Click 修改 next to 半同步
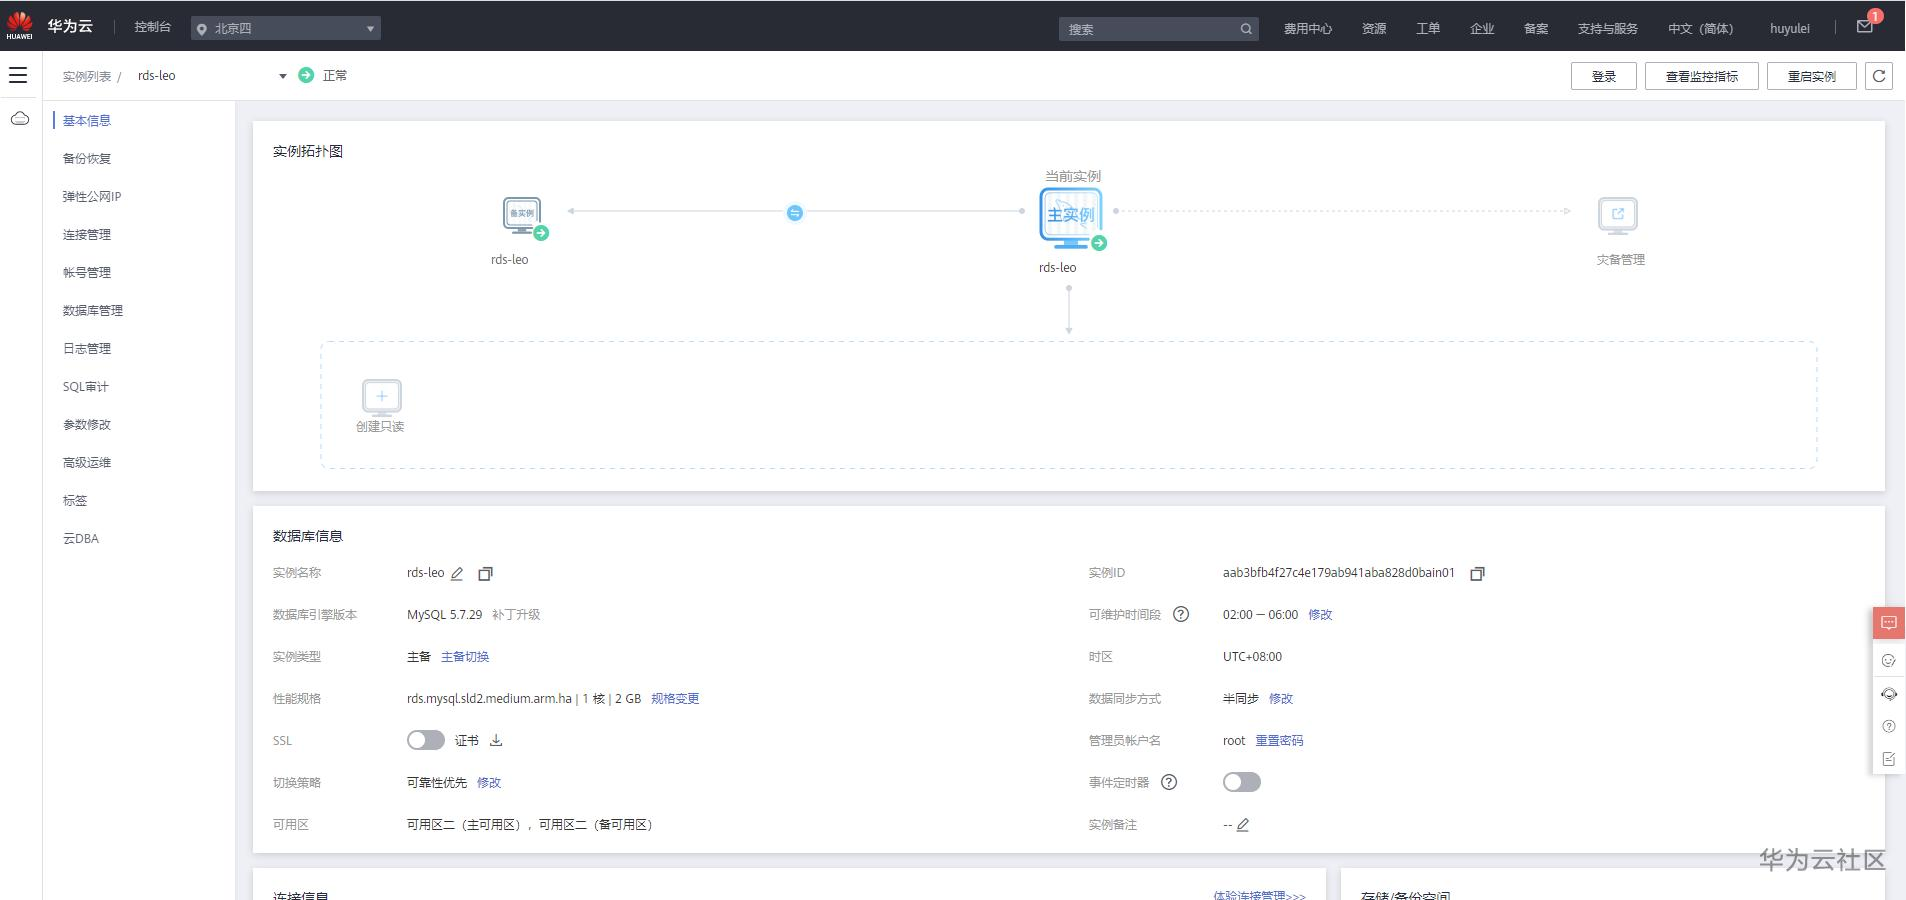 coord(1281,698)
